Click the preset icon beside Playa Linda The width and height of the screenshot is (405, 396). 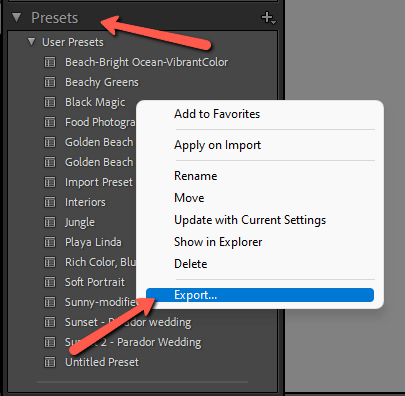50,242
